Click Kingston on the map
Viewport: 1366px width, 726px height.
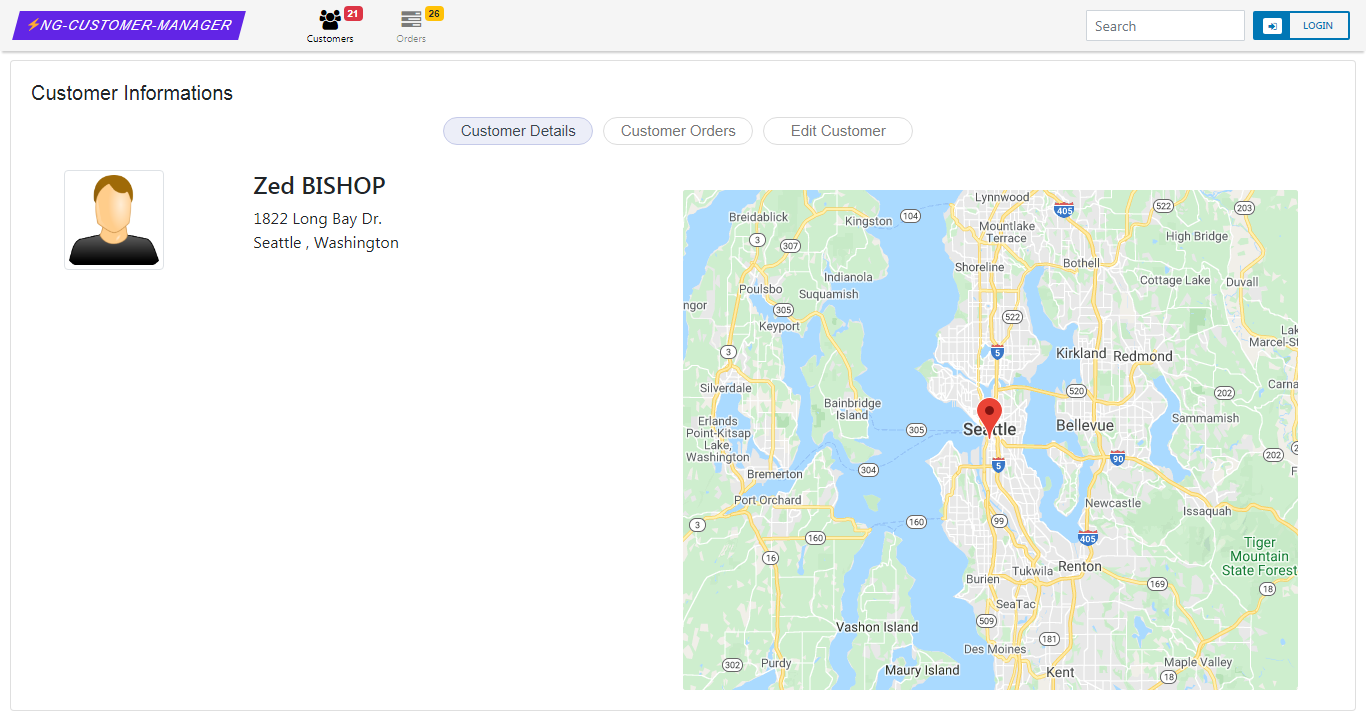(868, 221)
